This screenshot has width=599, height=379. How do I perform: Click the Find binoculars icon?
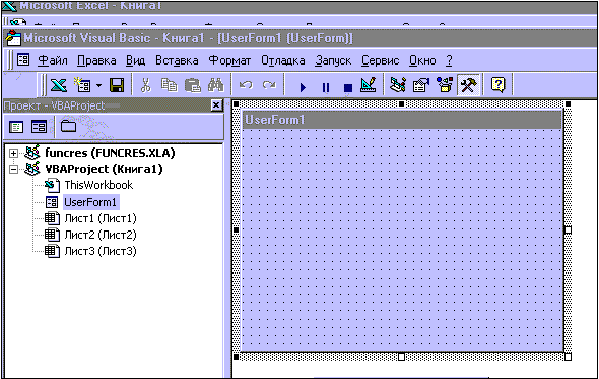215,85
